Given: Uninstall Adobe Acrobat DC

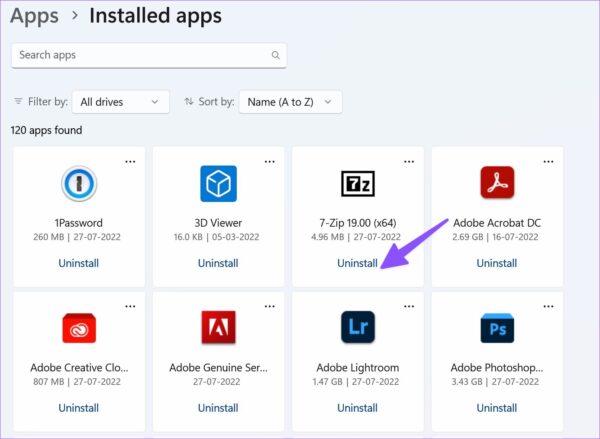Looking at the screenshot, I should (497, 263).
